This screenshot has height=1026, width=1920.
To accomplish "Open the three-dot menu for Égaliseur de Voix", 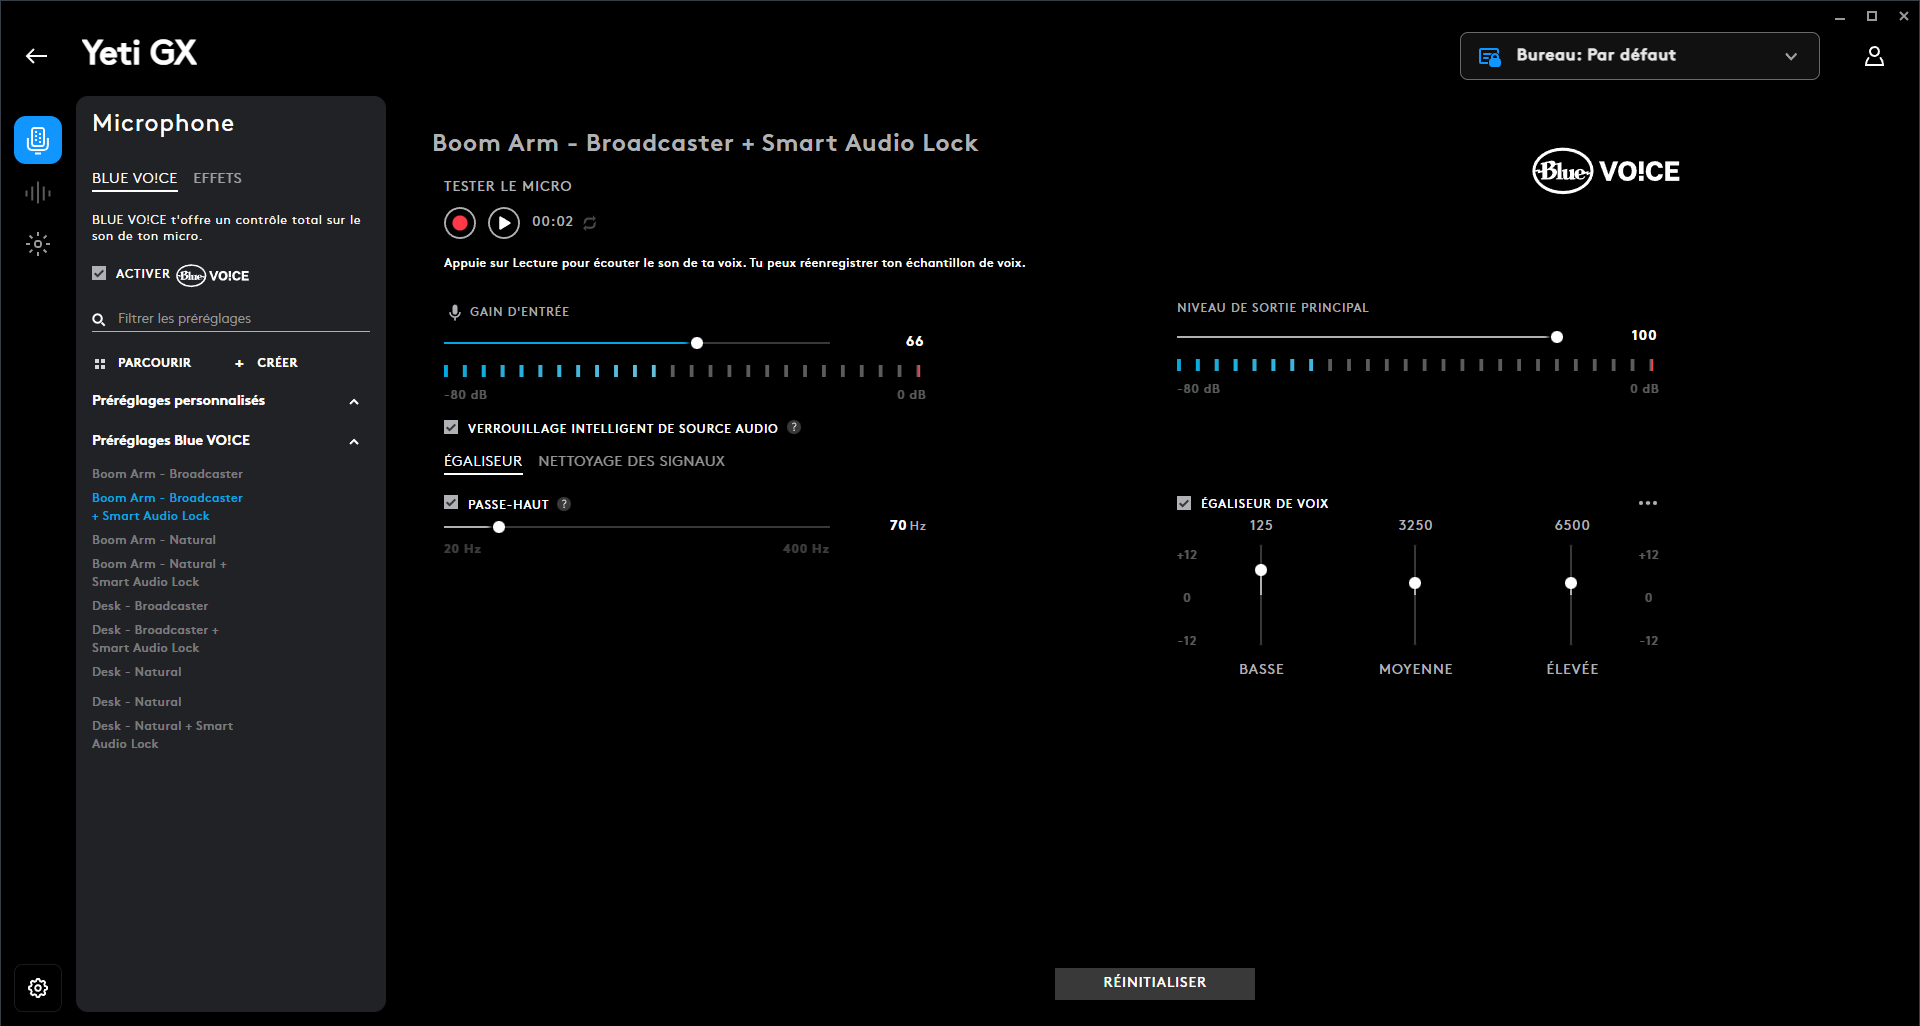I will pos(1648,503).
